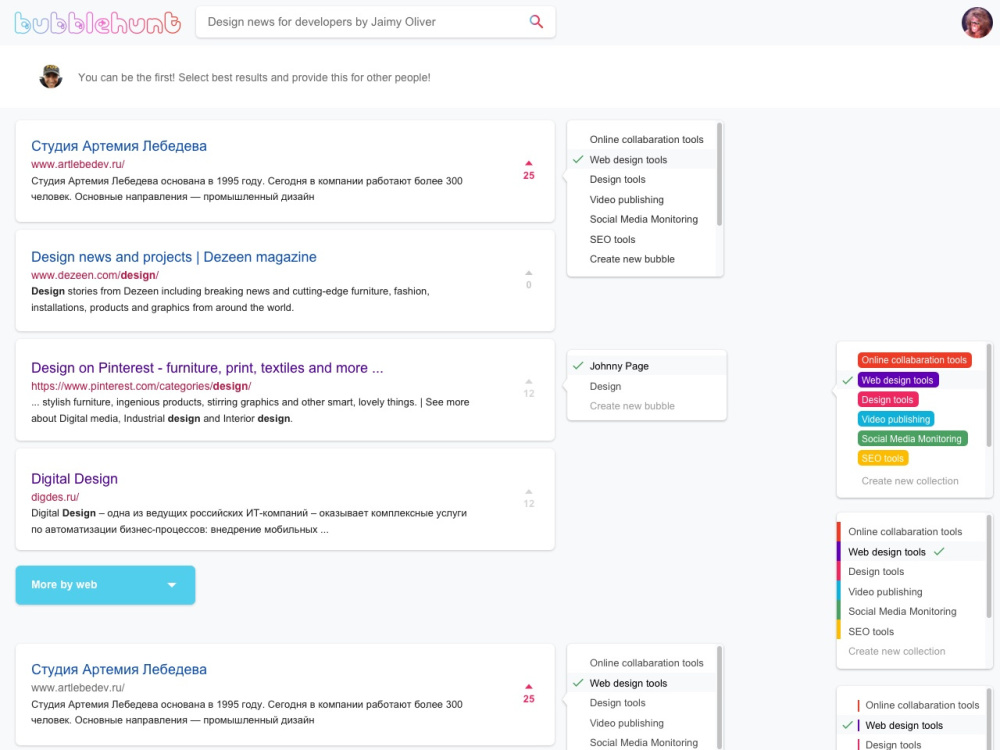Select 'Social Media Monitoring' in the topmost bubble list beside the first result
This screenshot has height=750, width=1000.
tap(642, 219)
